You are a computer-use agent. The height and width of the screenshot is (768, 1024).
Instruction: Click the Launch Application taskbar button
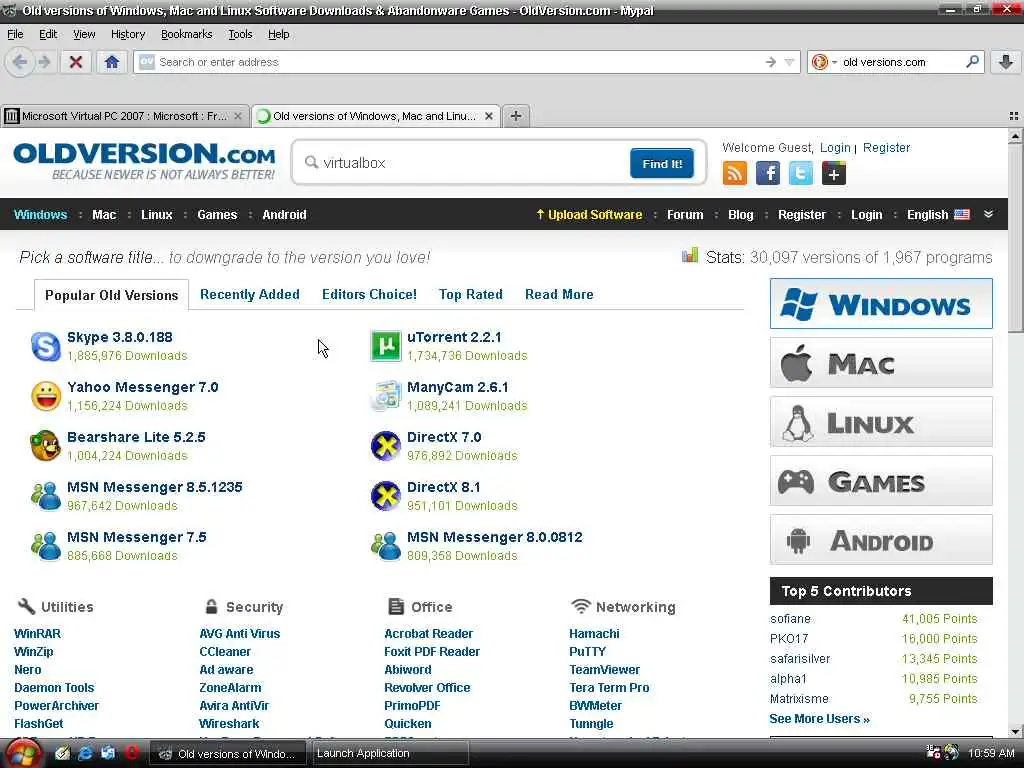(390, 754)
